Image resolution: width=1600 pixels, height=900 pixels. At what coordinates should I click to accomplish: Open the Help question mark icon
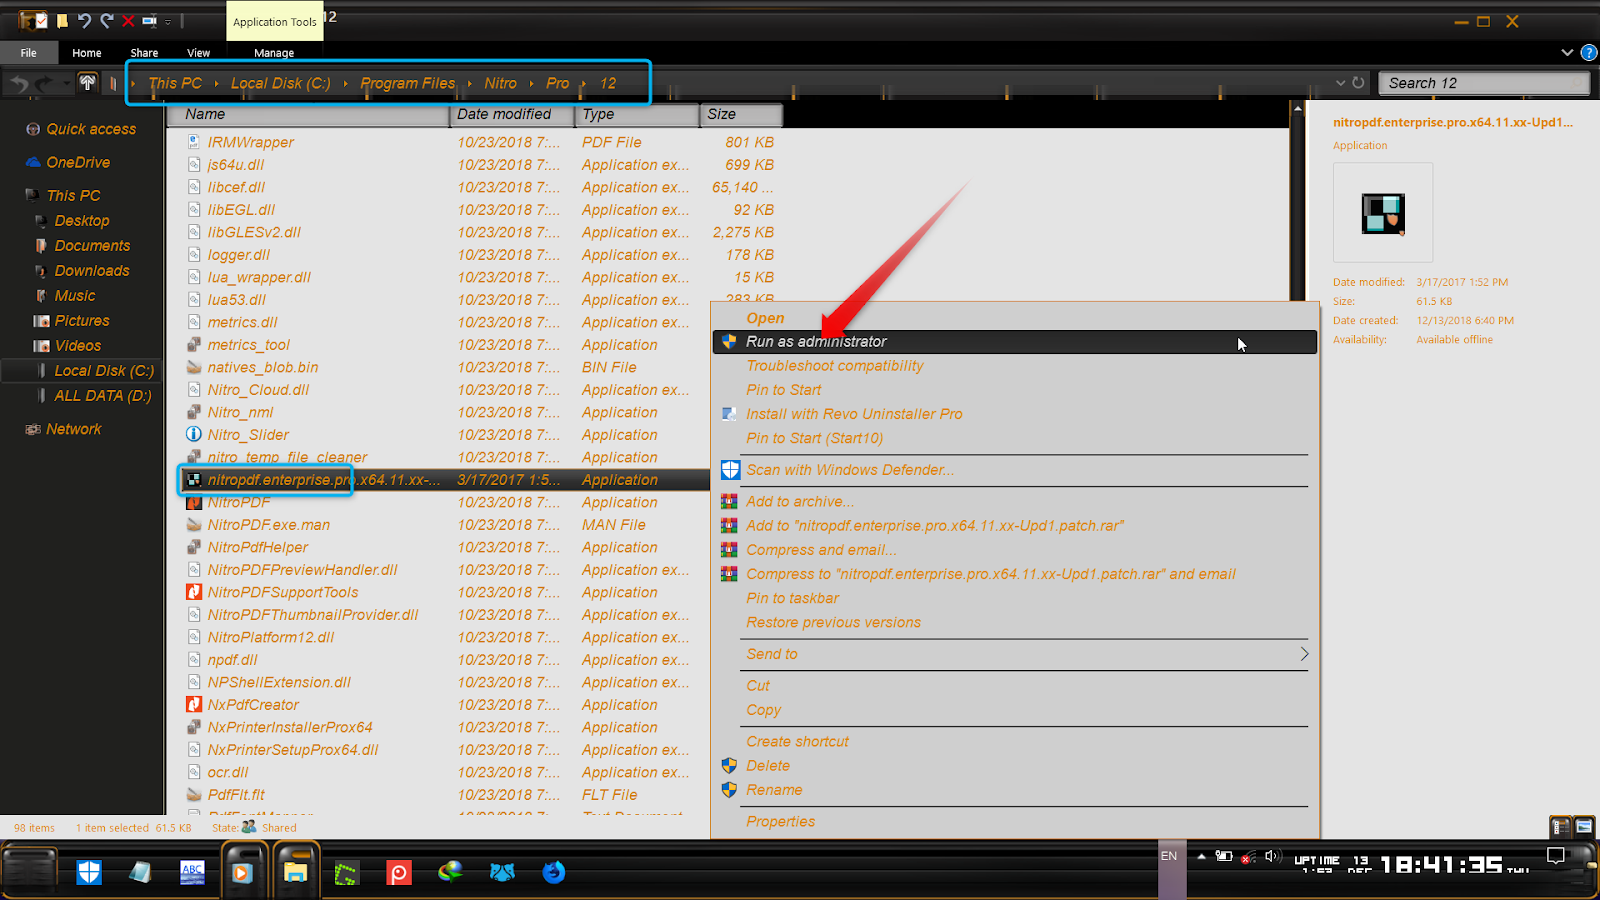1588,52
